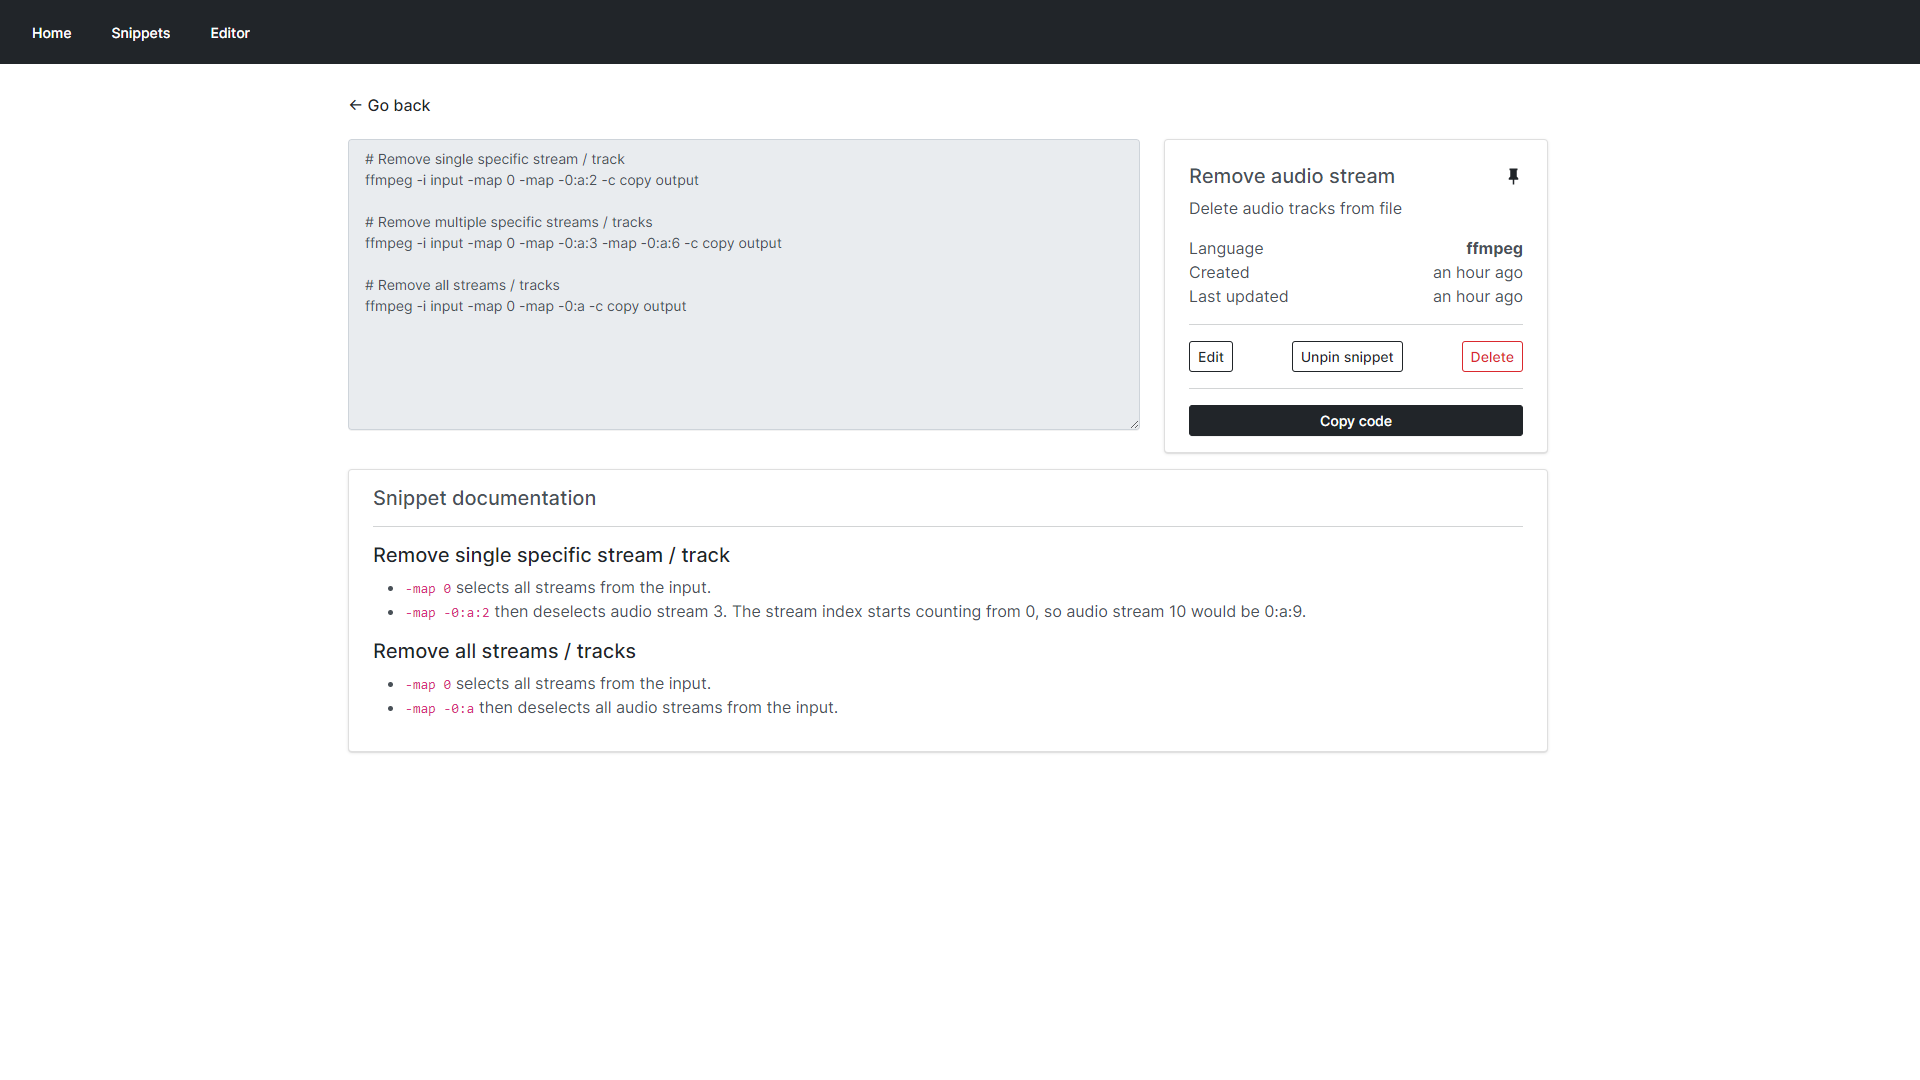Click the Snippet documentation heading
Viewport: 1920px width, 1080px height.
coord(484,498)
